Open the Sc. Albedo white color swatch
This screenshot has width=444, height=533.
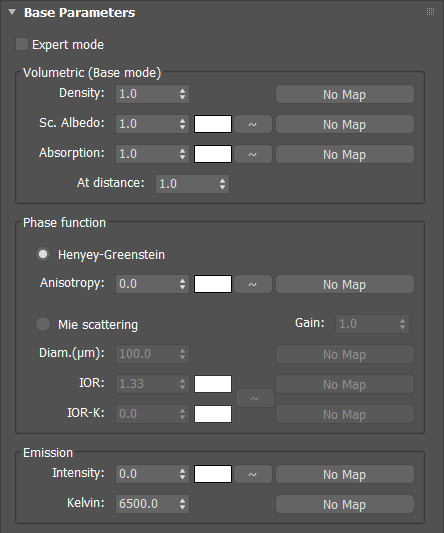coord(213,124)
